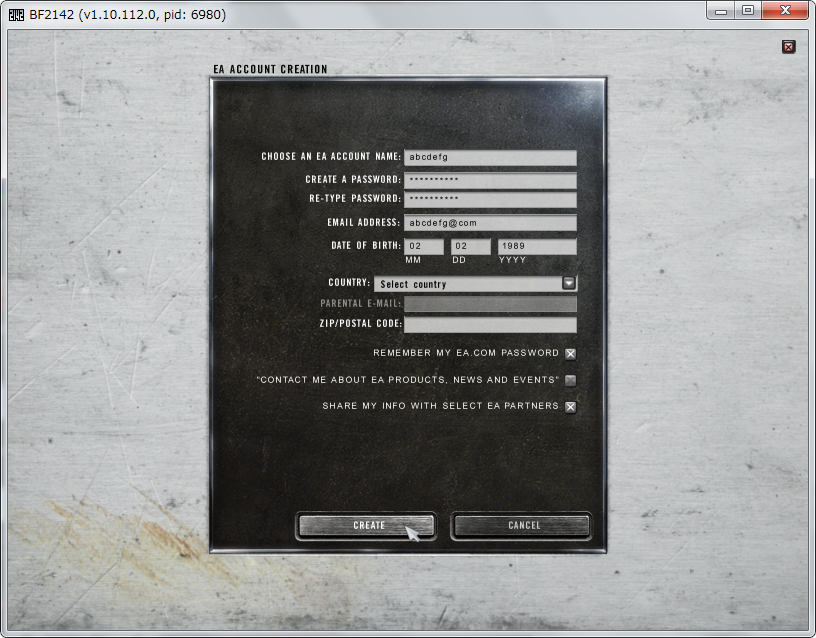Viewport: 816px width, 638px height.
Task: Click the birth day DD field
Action: [471, 246]
